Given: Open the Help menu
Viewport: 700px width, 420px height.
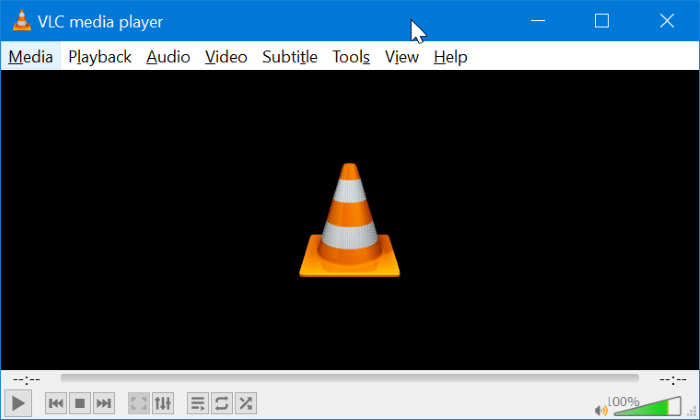Looking at the screenshot, I should tap(450, 57).
